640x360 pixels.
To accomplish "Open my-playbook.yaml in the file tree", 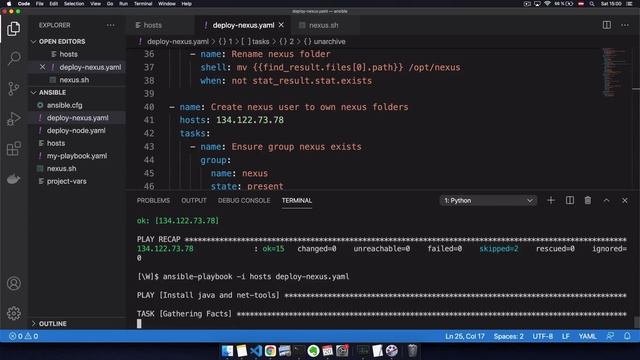I will pyautogui.click(x=77, y=156).
